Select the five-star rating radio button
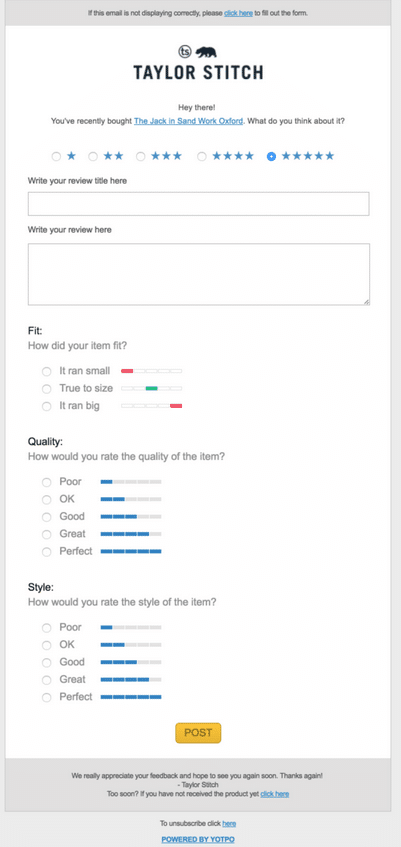The width and height of the screenshot is (401, 847). click(271, 157)
